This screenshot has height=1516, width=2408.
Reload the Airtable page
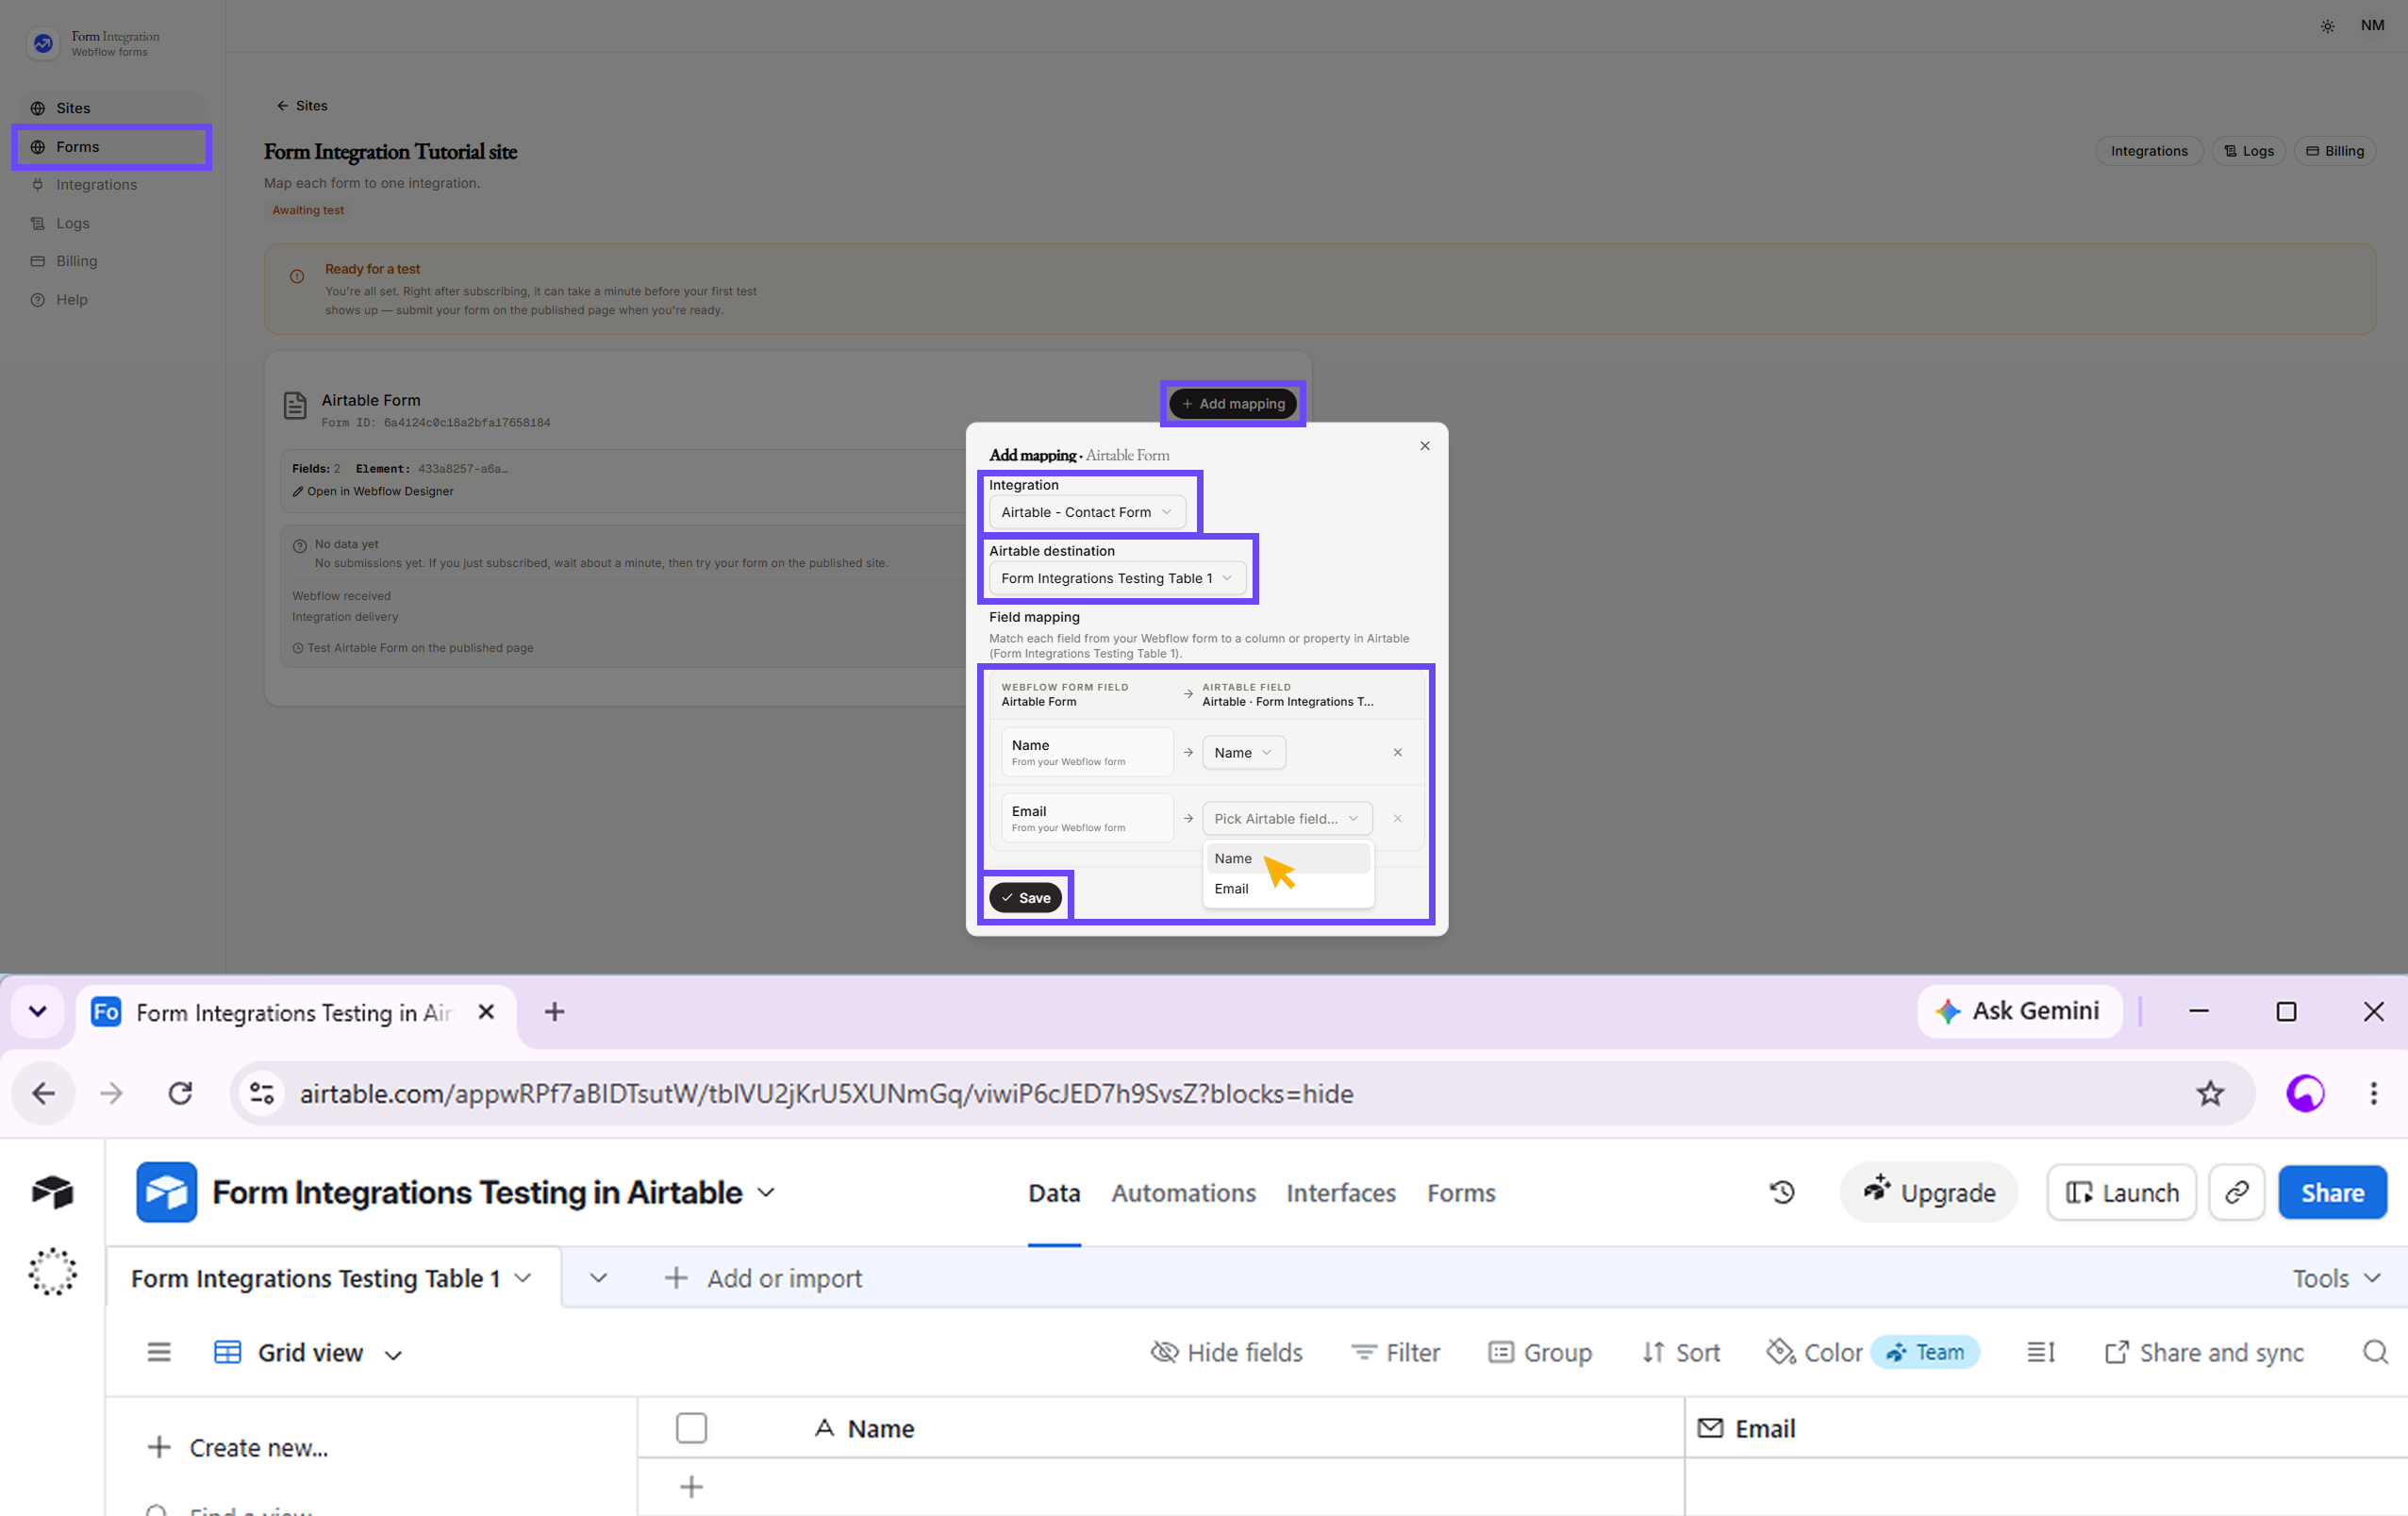180,1094
